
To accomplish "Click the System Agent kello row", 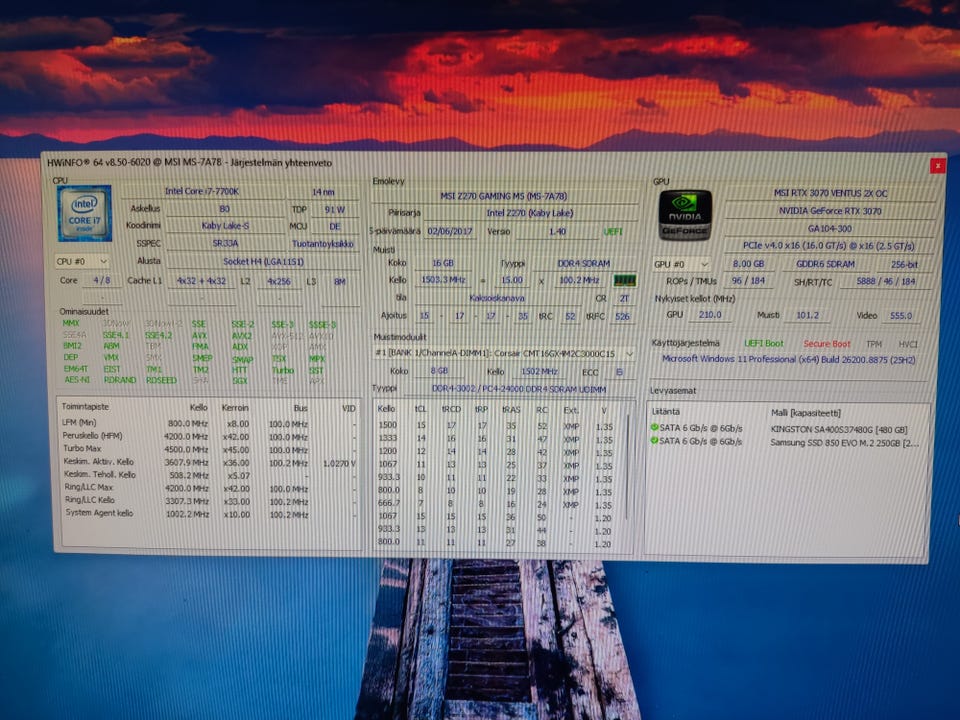I will [209, 514].
